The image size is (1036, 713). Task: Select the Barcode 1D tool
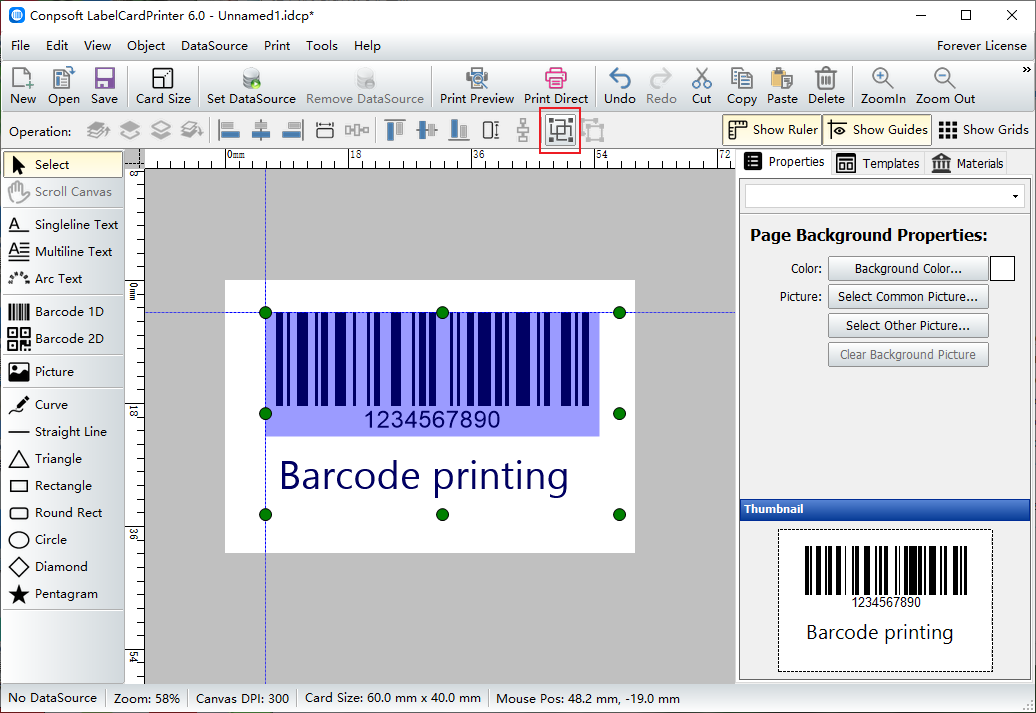tap(63, 311)
